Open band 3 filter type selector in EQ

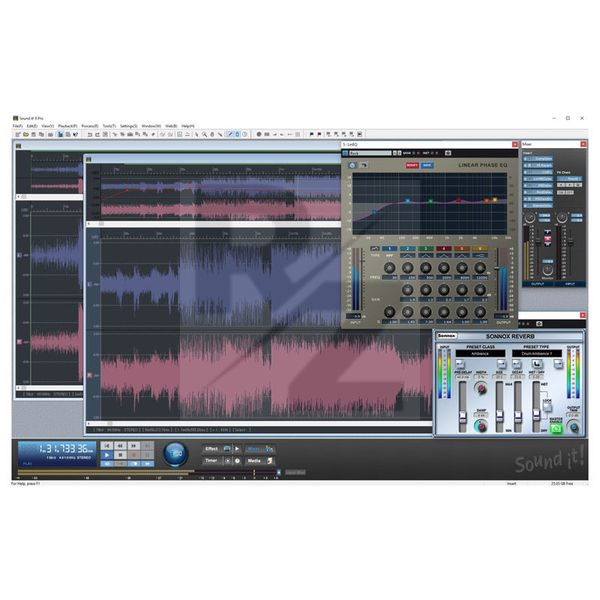tap(426, 255)
